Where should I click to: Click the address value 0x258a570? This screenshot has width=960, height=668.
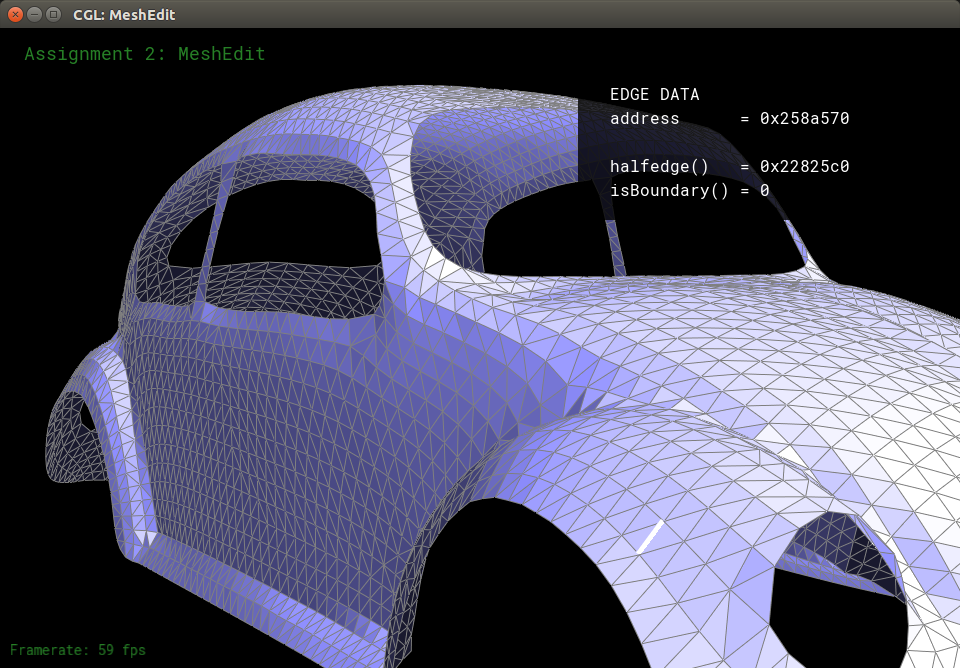(804, 119)
